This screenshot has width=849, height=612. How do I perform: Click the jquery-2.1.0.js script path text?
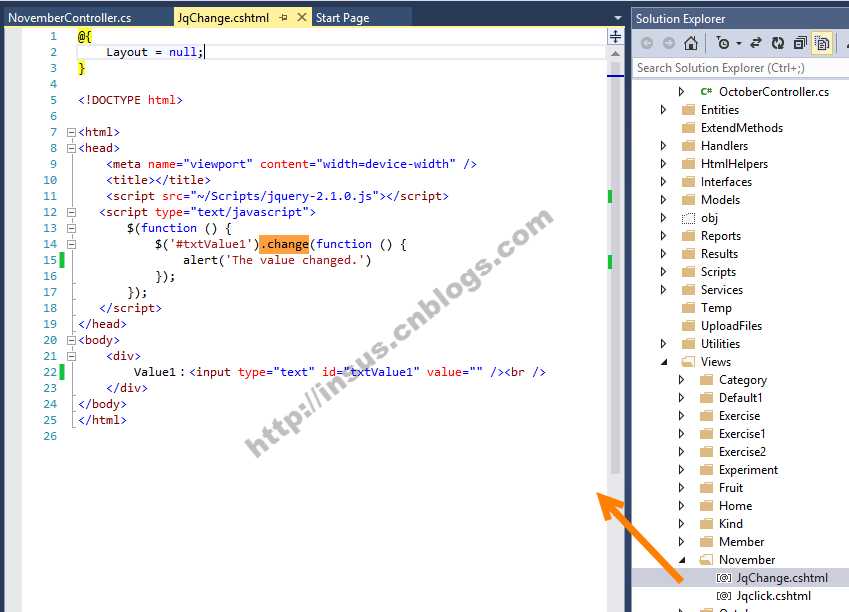(x=284, y=196)
